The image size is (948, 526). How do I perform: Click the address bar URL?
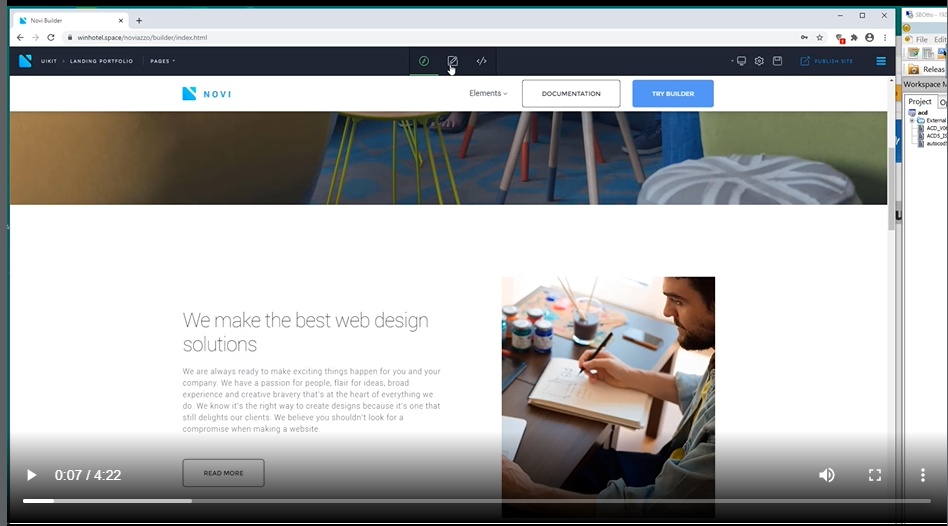142,37
